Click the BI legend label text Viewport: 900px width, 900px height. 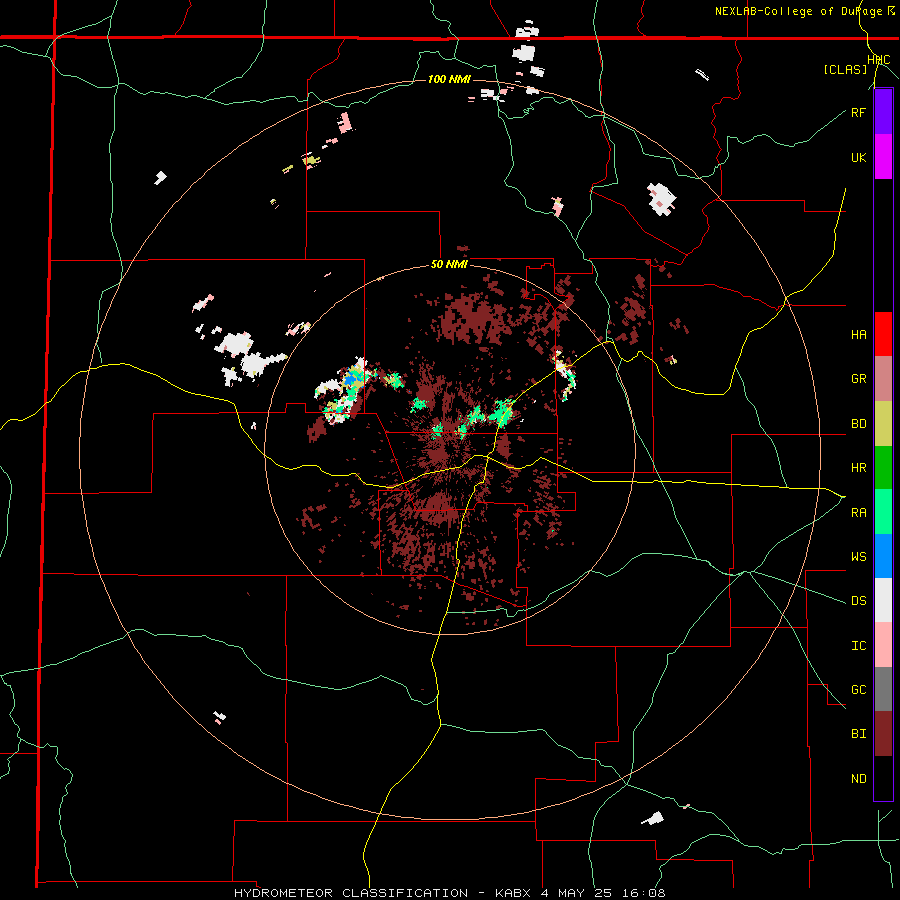click(x=858, y=734)
